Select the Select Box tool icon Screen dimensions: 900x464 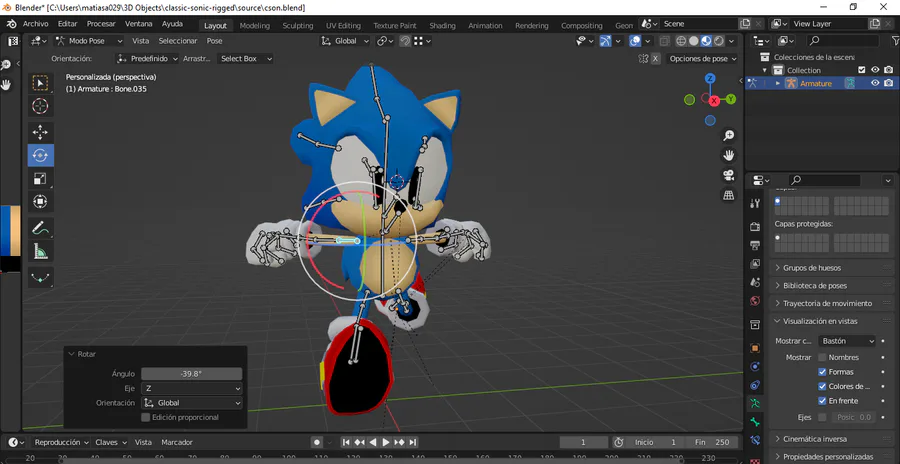40,84
